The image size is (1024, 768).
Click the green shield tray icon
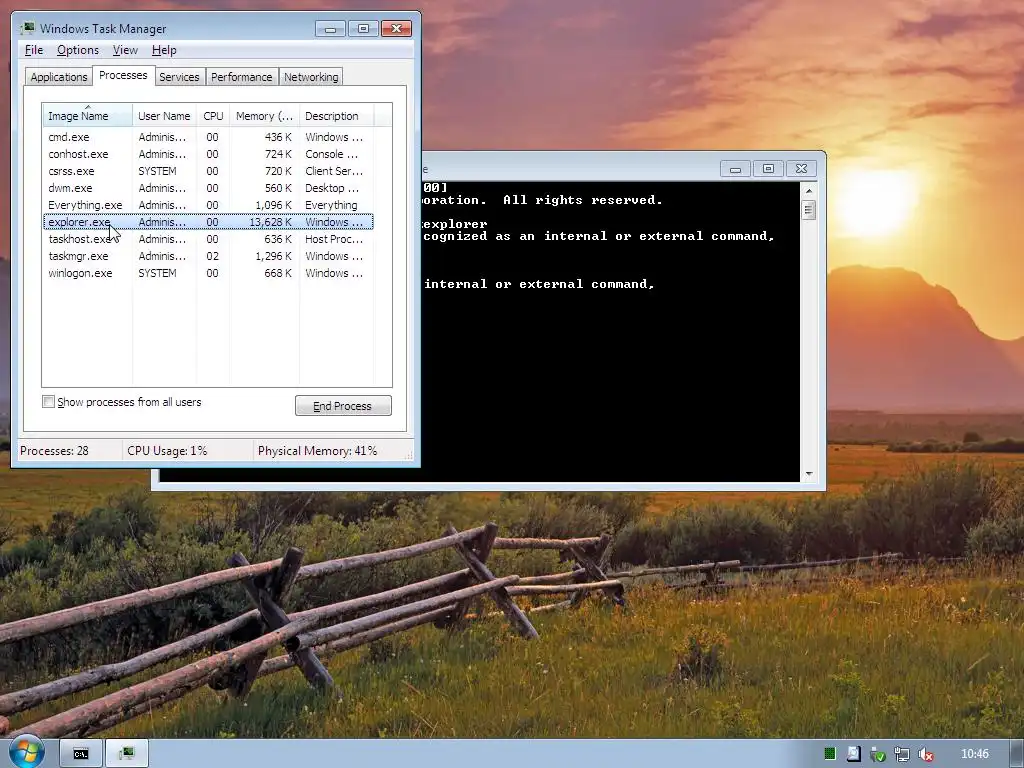tap(878, 754)
